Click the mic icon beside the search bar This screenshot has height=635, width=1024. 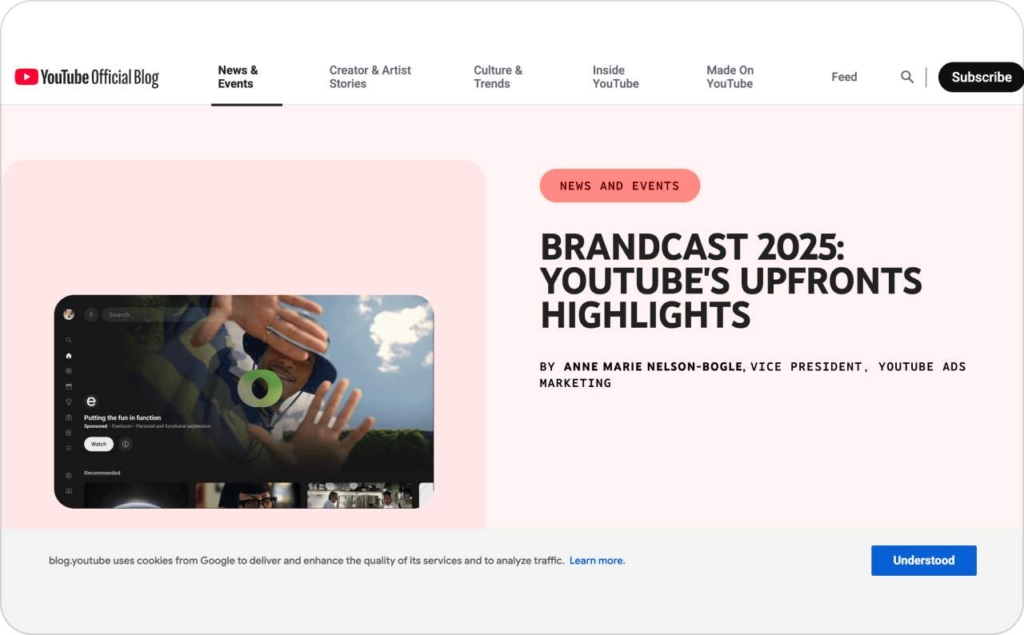pyautogui.click(x=90, y=313)
